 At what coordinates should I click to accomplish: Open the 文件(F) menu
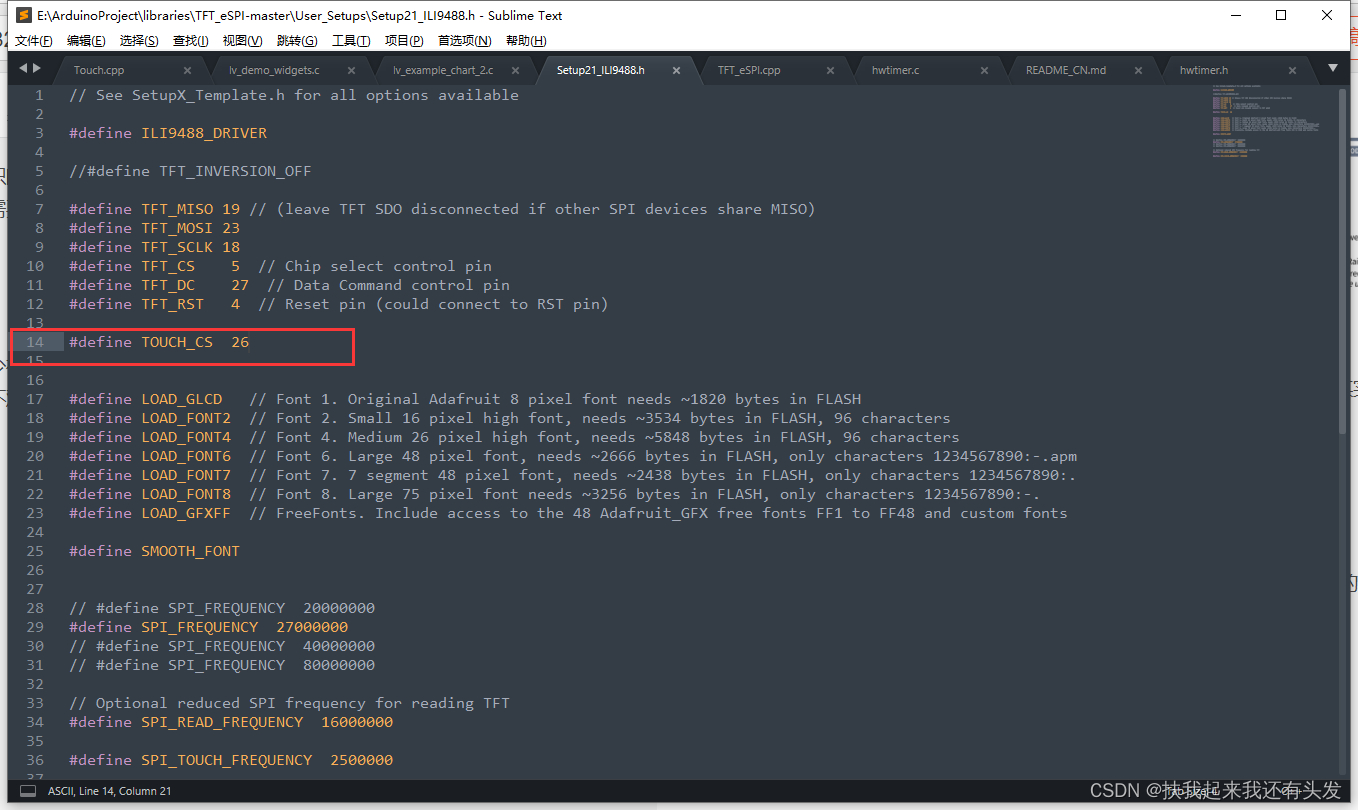pyautogui.click(x=34, y=41)
